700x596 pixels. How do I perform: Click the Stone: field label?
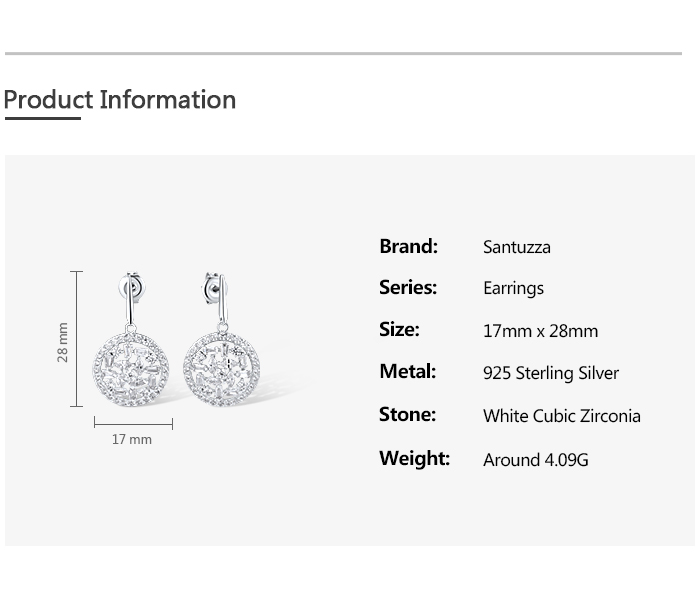407,414
